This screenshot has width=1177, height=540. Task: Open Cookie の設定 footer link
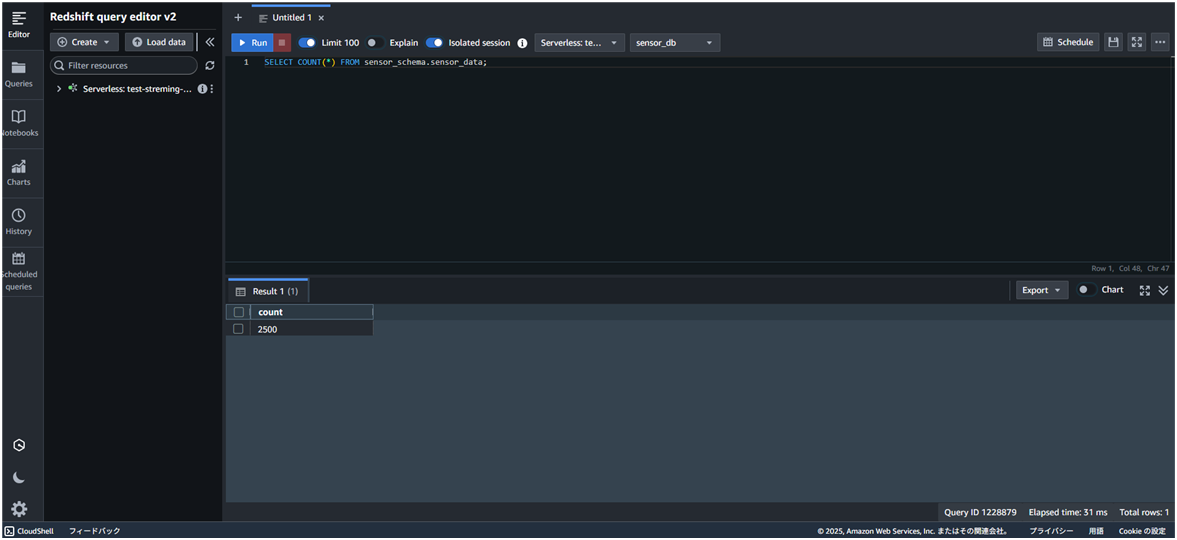[1142, 531]
